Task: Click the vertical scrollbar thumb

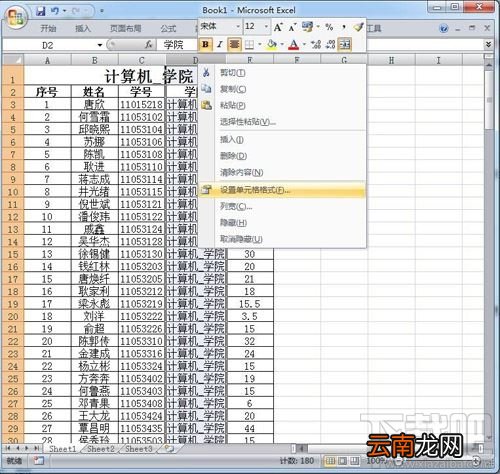Action: click(x=489, y=100)
